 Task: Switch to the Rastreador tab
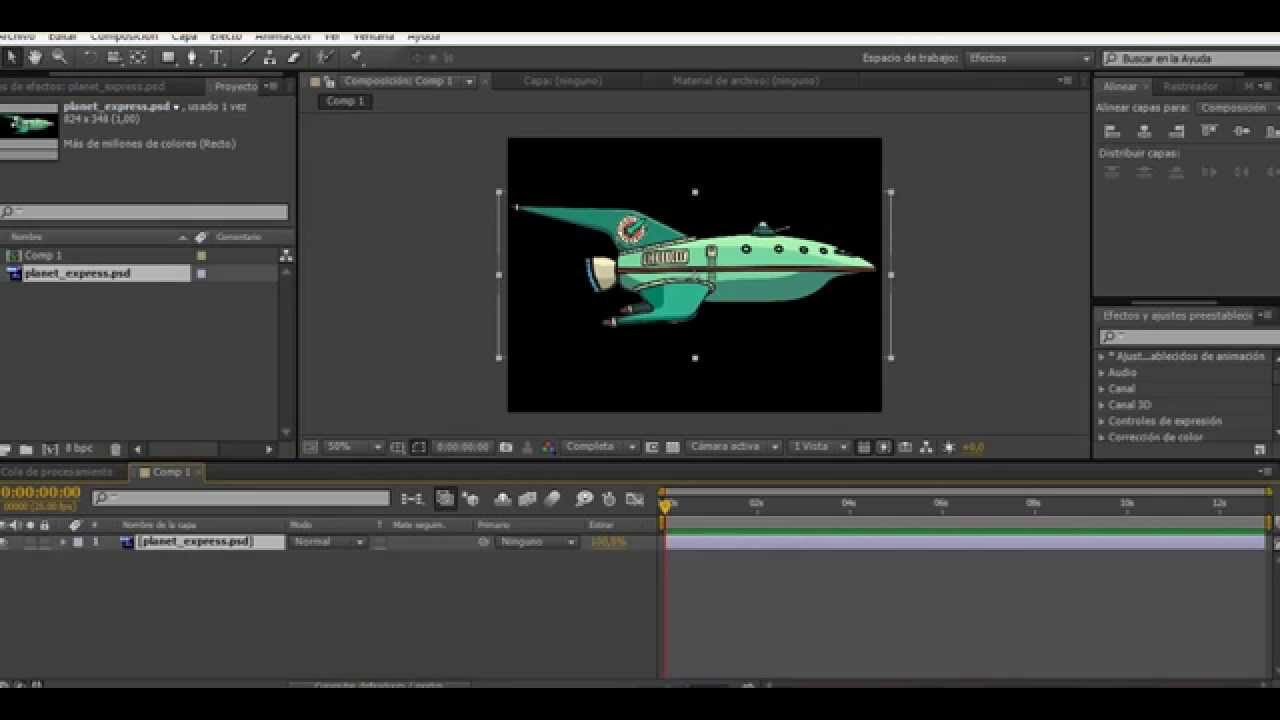(x=1191, y=87)
